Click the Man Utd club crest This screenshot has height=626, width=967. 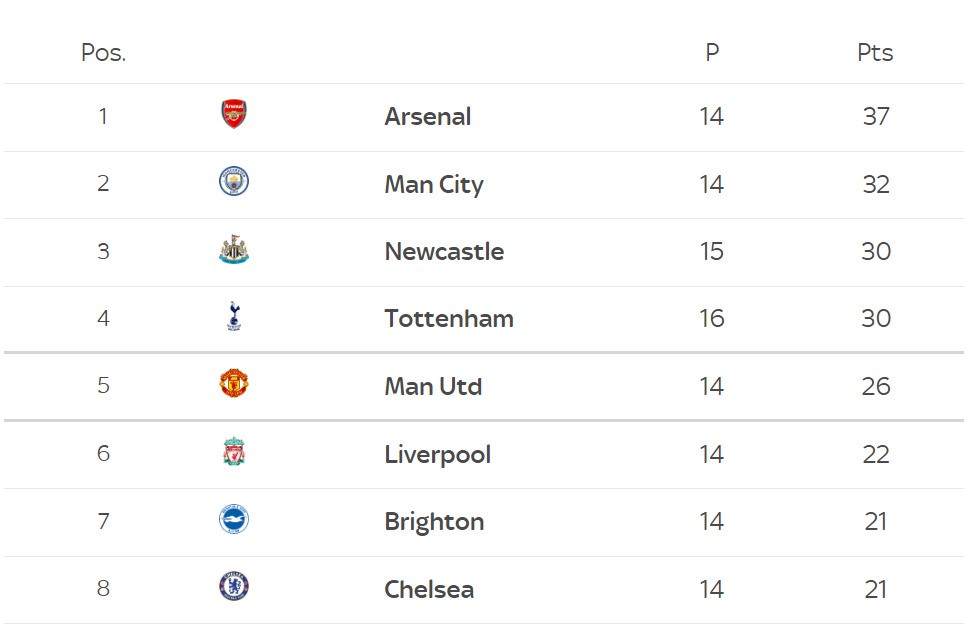pyautogui.click(x=233, y=384)
